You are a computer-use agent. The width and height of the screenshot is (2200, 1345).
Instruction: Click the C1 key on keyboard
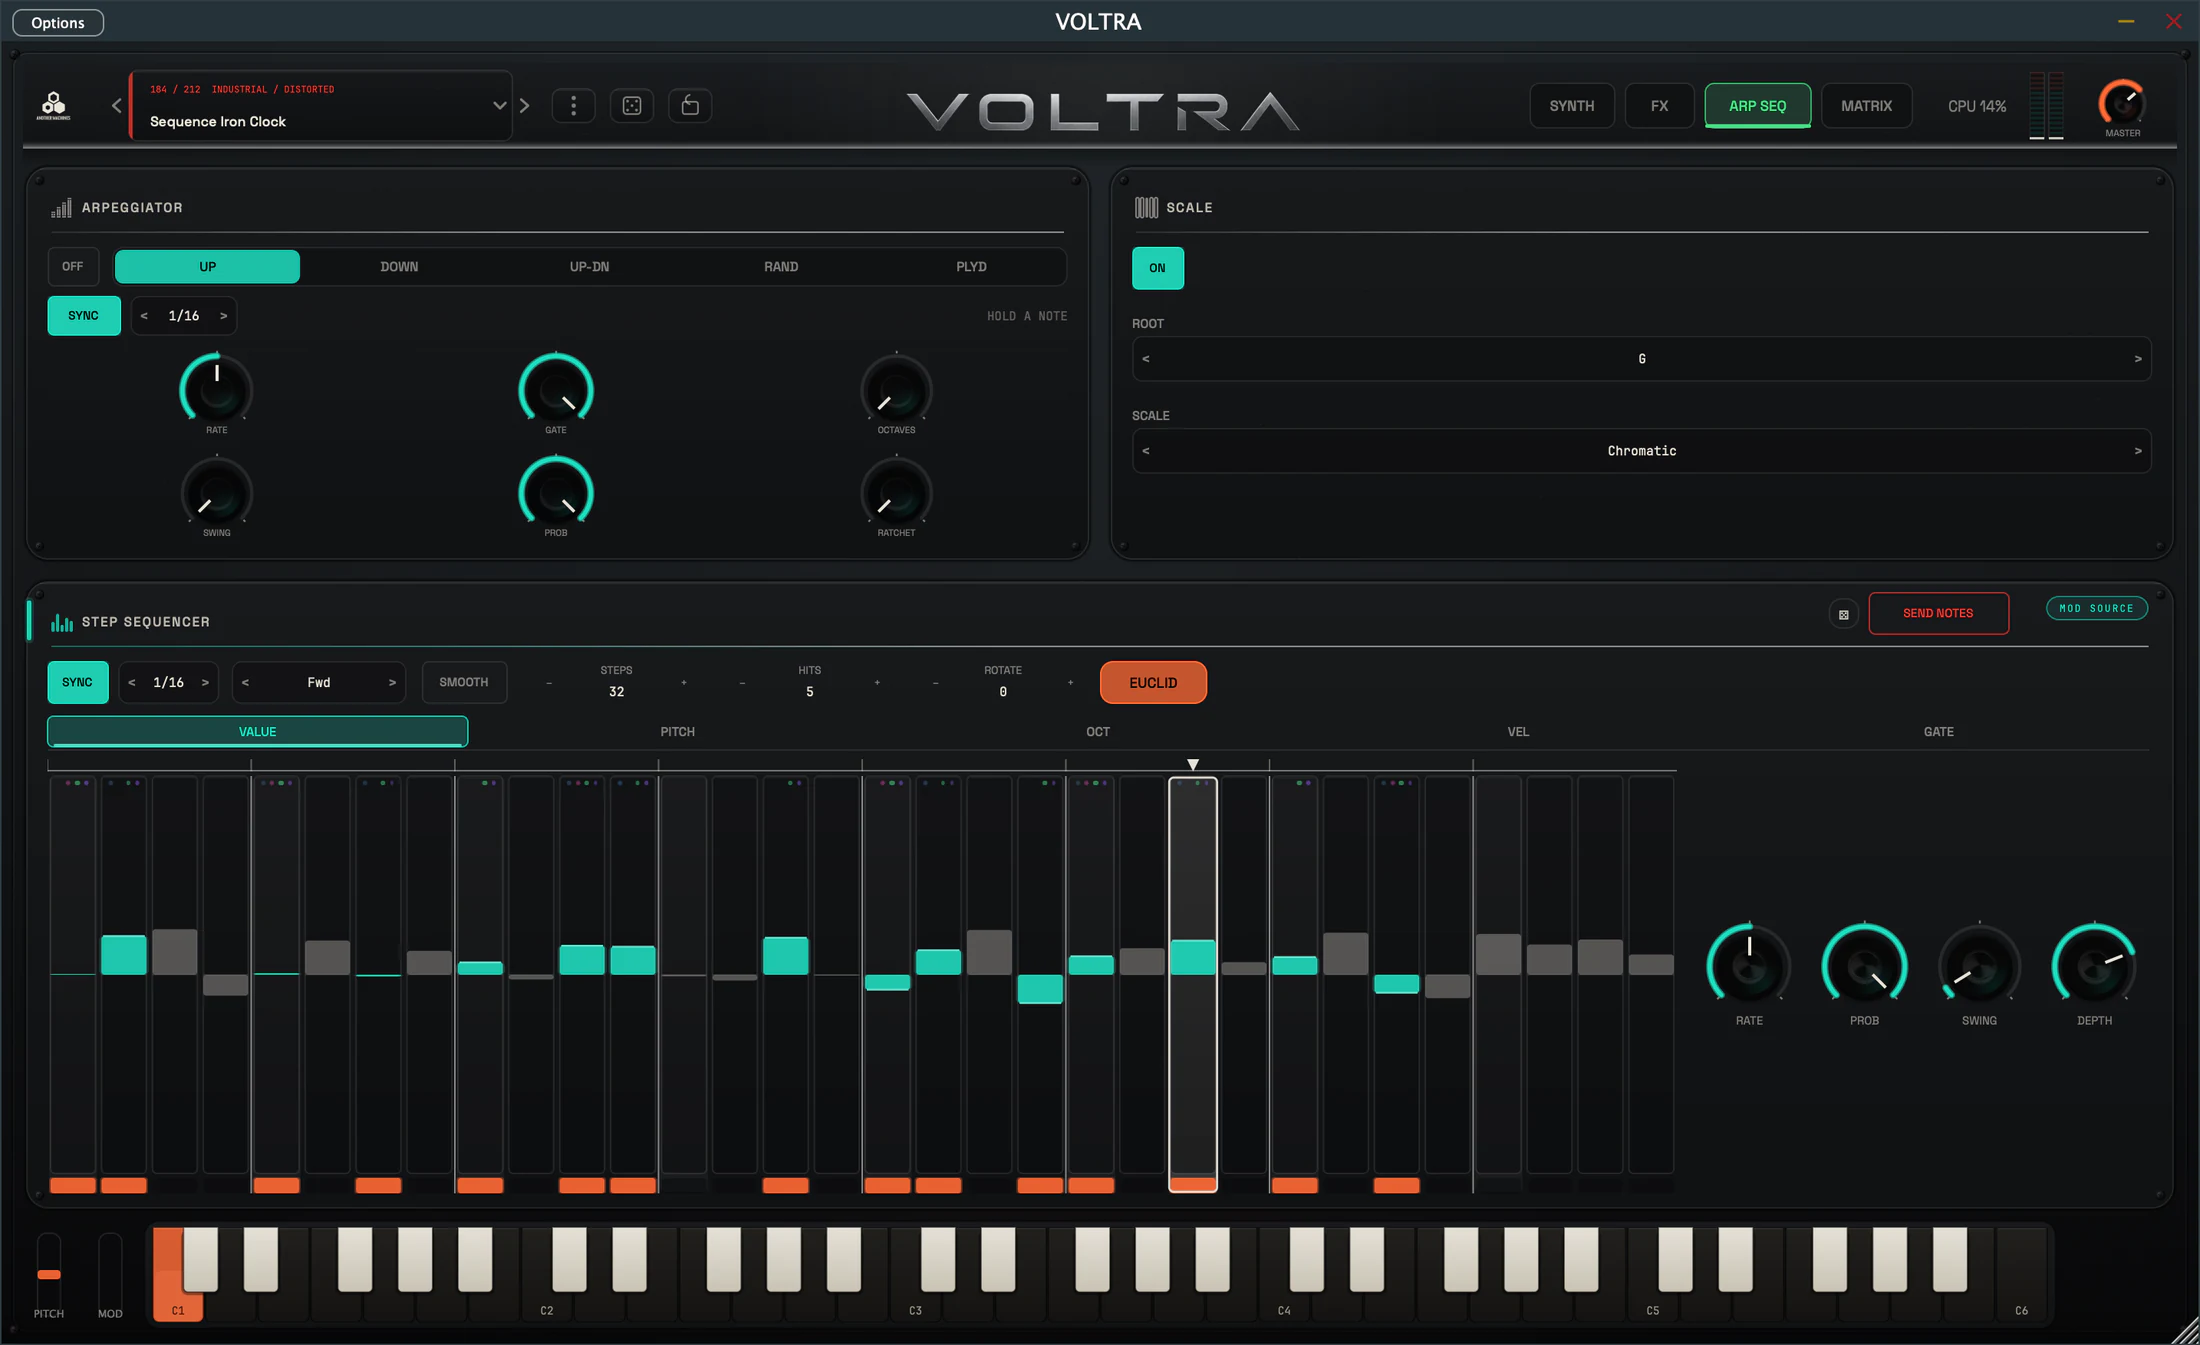[x=177, y=1295]
